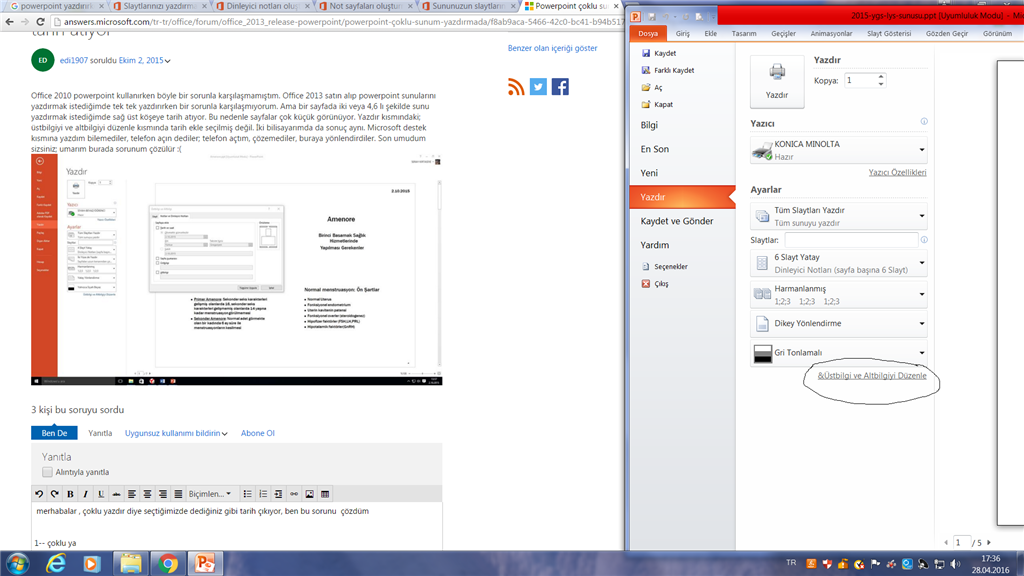Click the Kaydet save icon in backstage
1024x576 pixels.
click(646, 53)
